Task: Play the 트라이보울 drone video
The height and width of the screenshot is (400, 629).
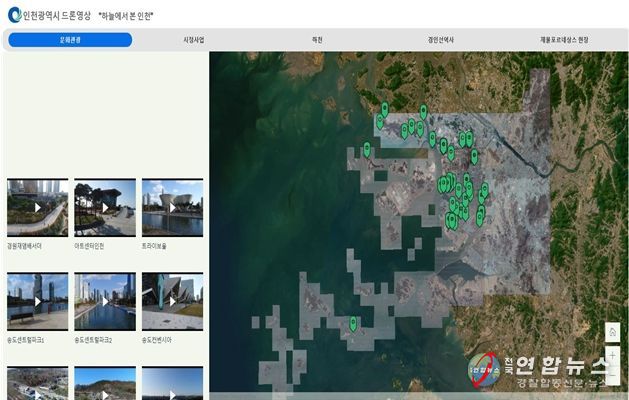Action: (x=172, y=207)
